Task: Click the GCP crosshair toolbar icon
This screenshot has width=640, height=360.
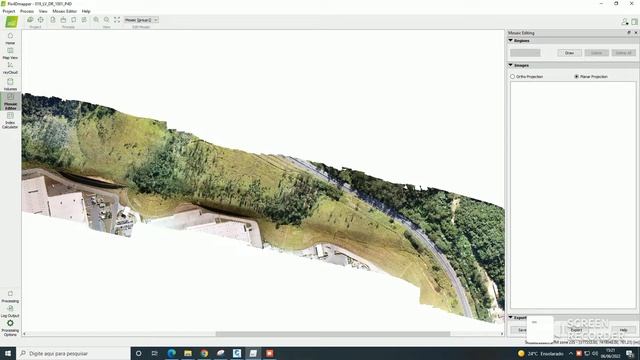Action: tap(41, 20)
